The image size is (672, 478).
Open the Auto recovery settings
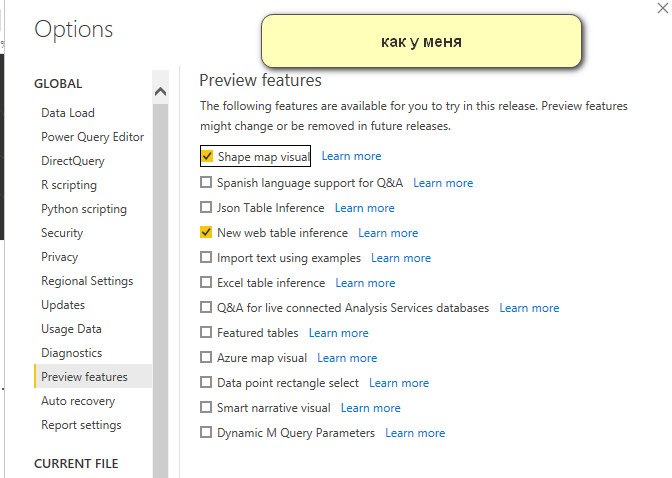(x=78, y=401)
